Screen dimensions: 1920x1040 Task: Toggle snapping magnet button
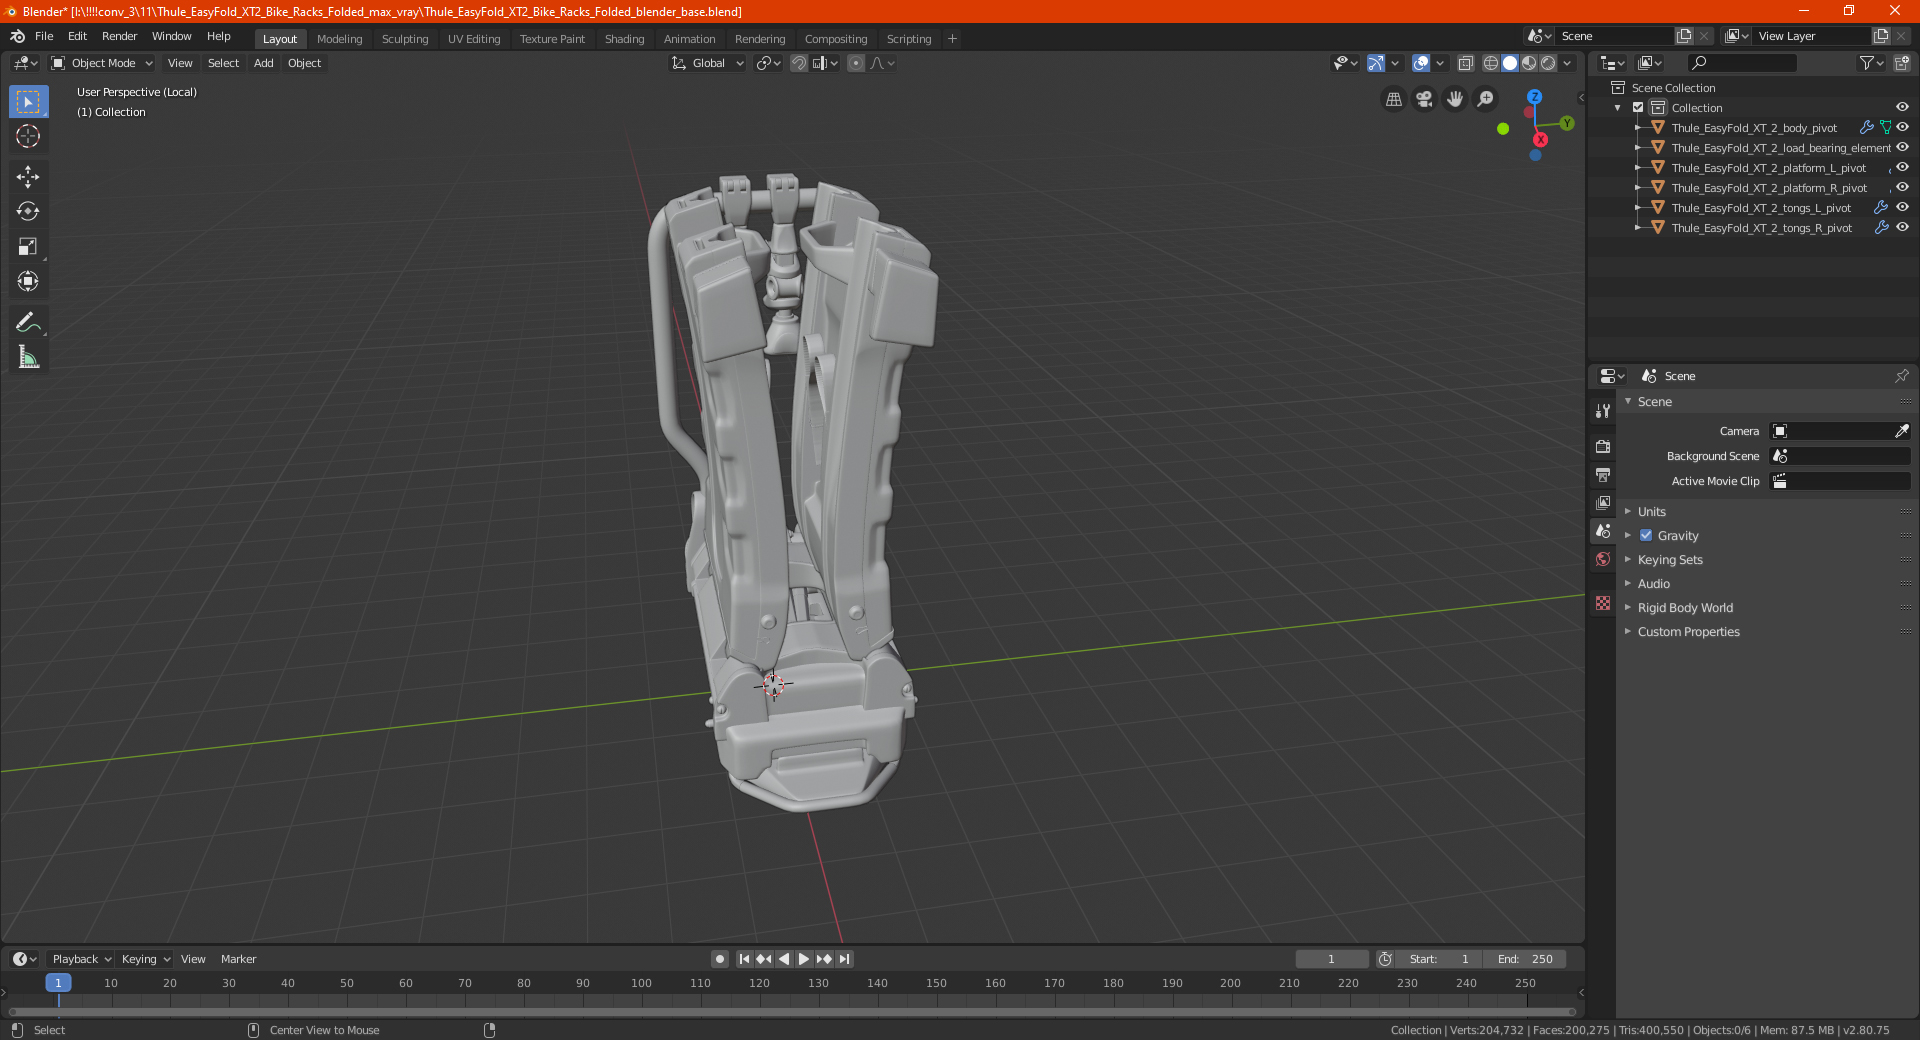[799, 63]
